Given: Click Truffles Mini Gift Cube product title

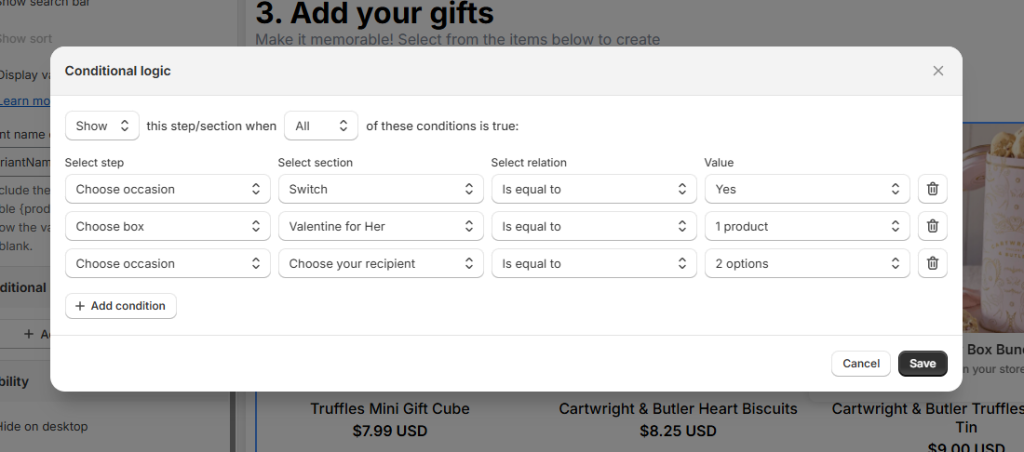Looking at the screenshot, I should click(389, 409).
